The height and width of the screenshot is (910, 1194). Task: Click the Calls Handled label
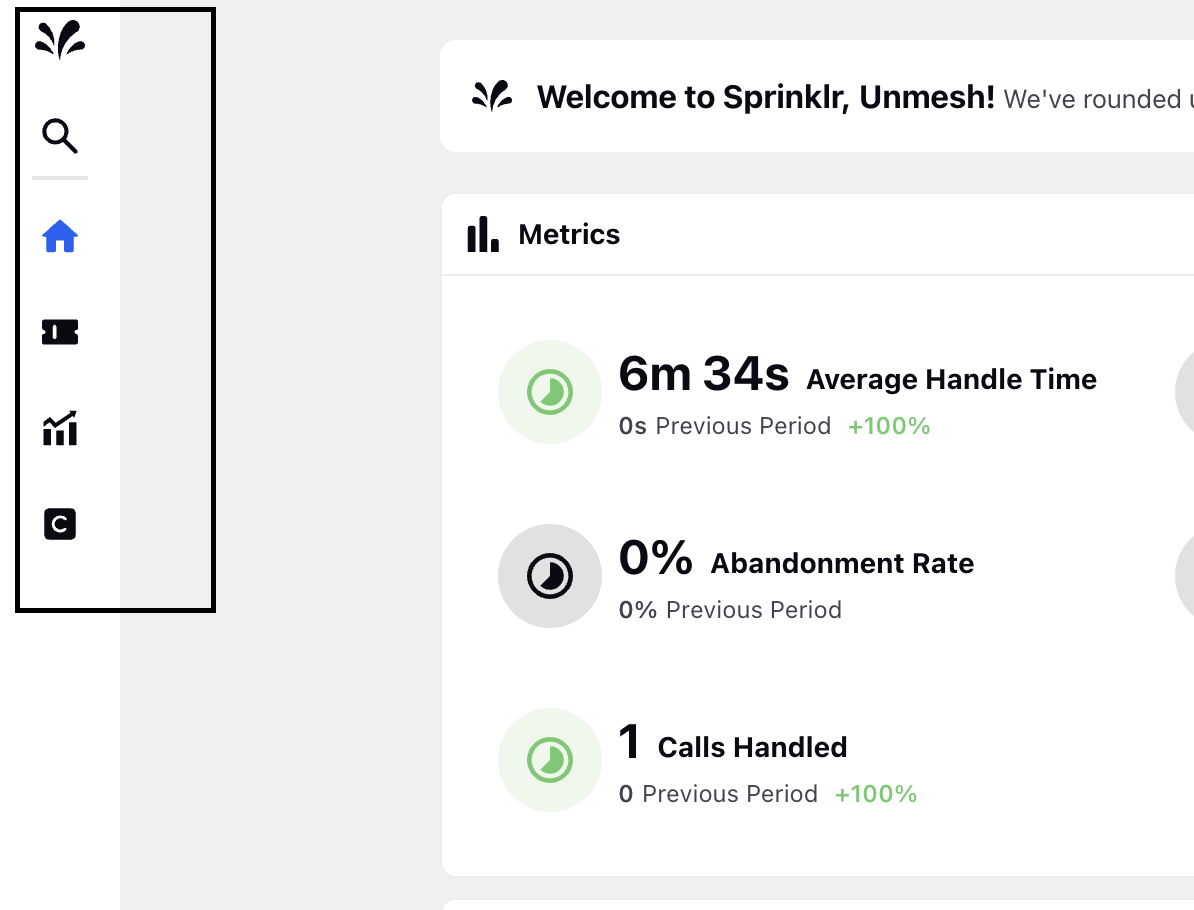click(x=752, y=748)
